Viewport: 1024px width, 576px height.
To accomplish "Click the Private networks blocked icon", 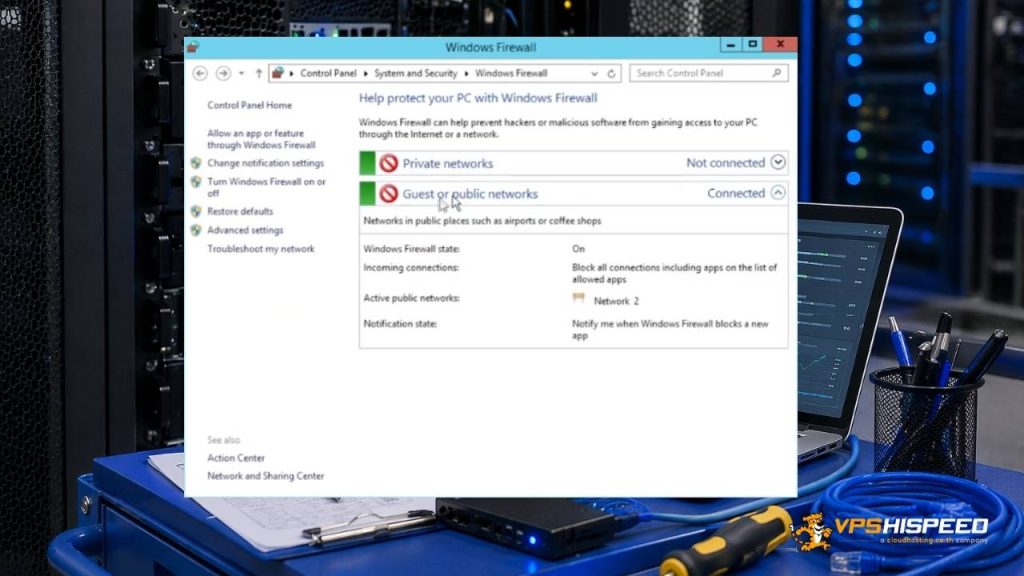I will 389,163.
